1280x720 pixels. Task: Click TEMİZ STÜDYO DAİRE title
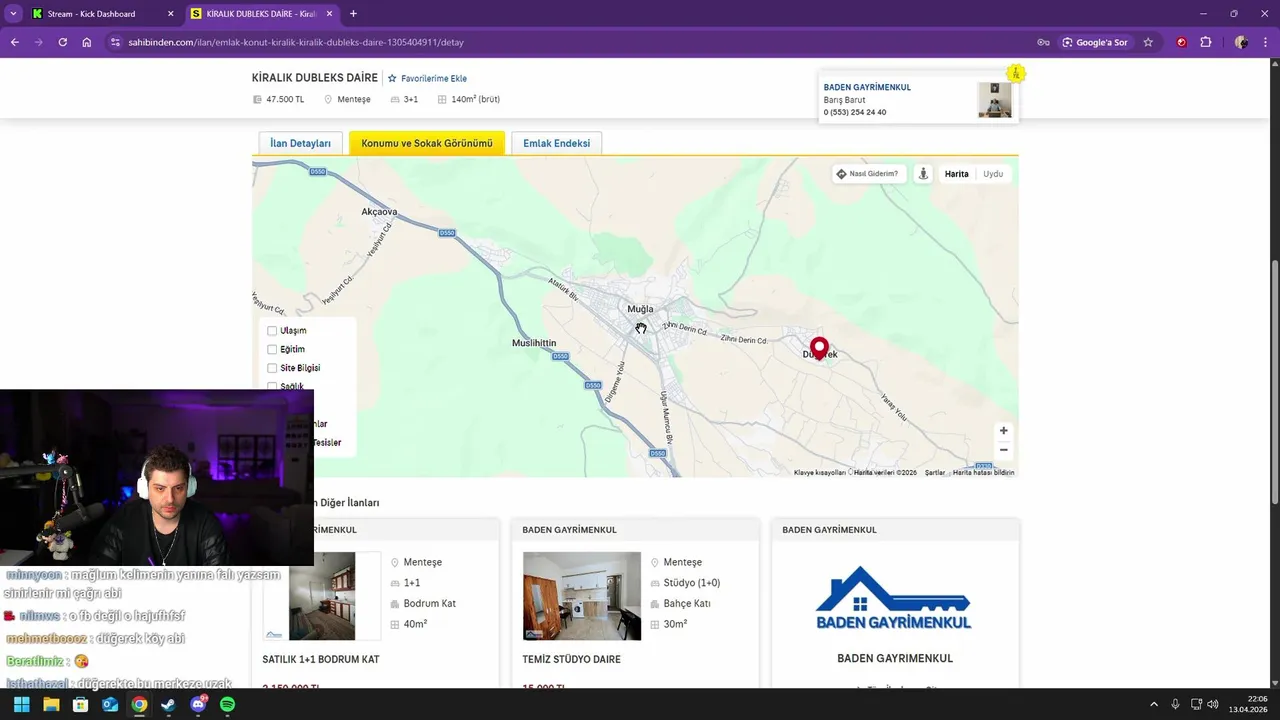coord(571,659)
